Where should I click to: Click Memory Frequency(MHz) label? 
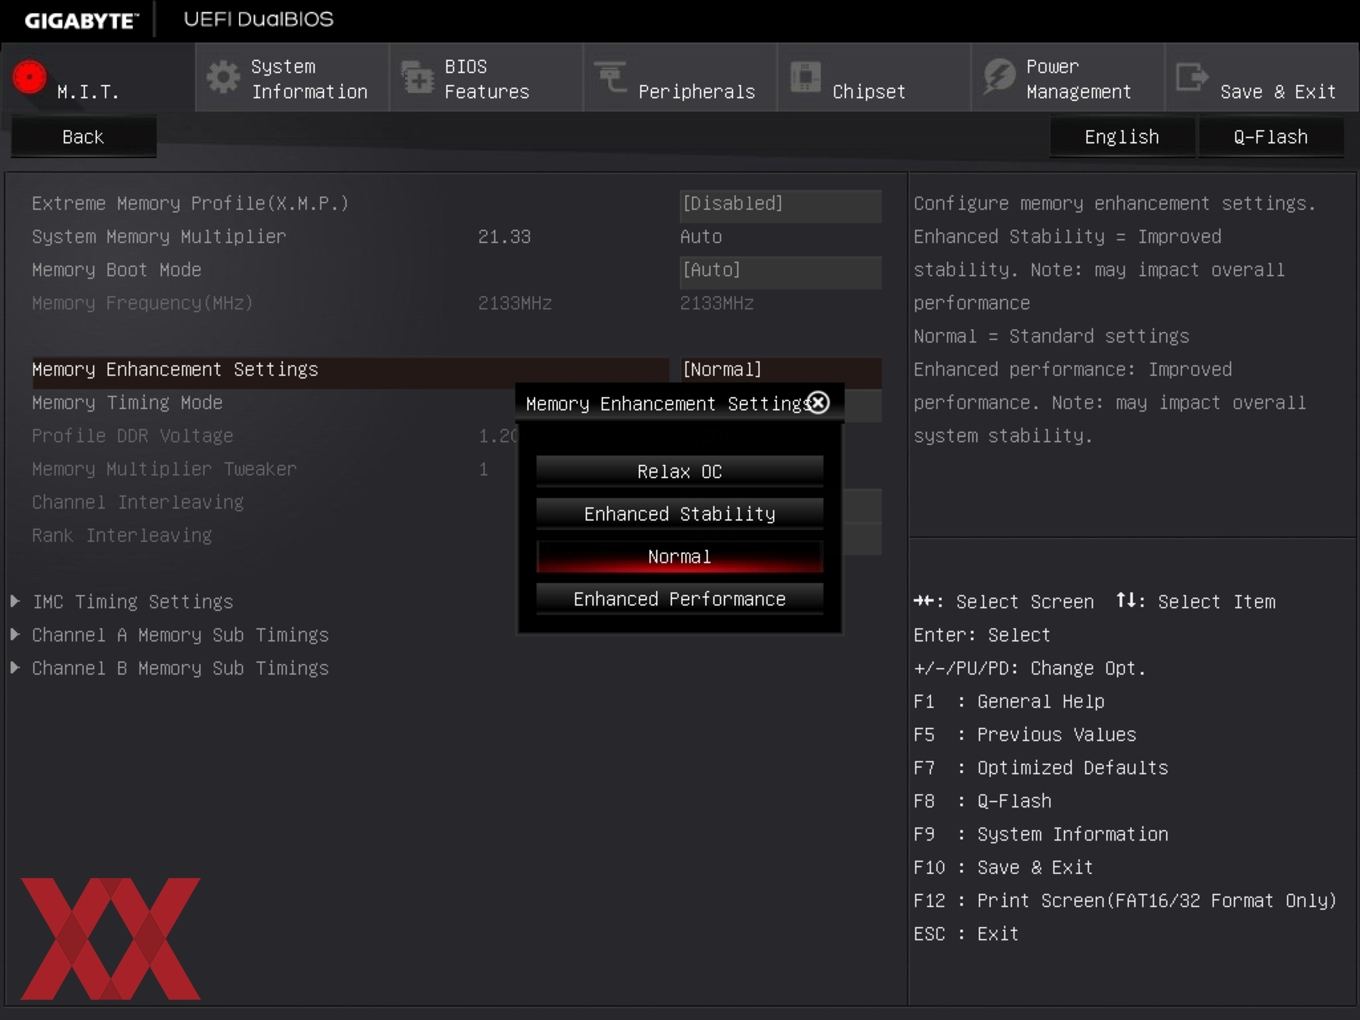click(x=142, y=303)
